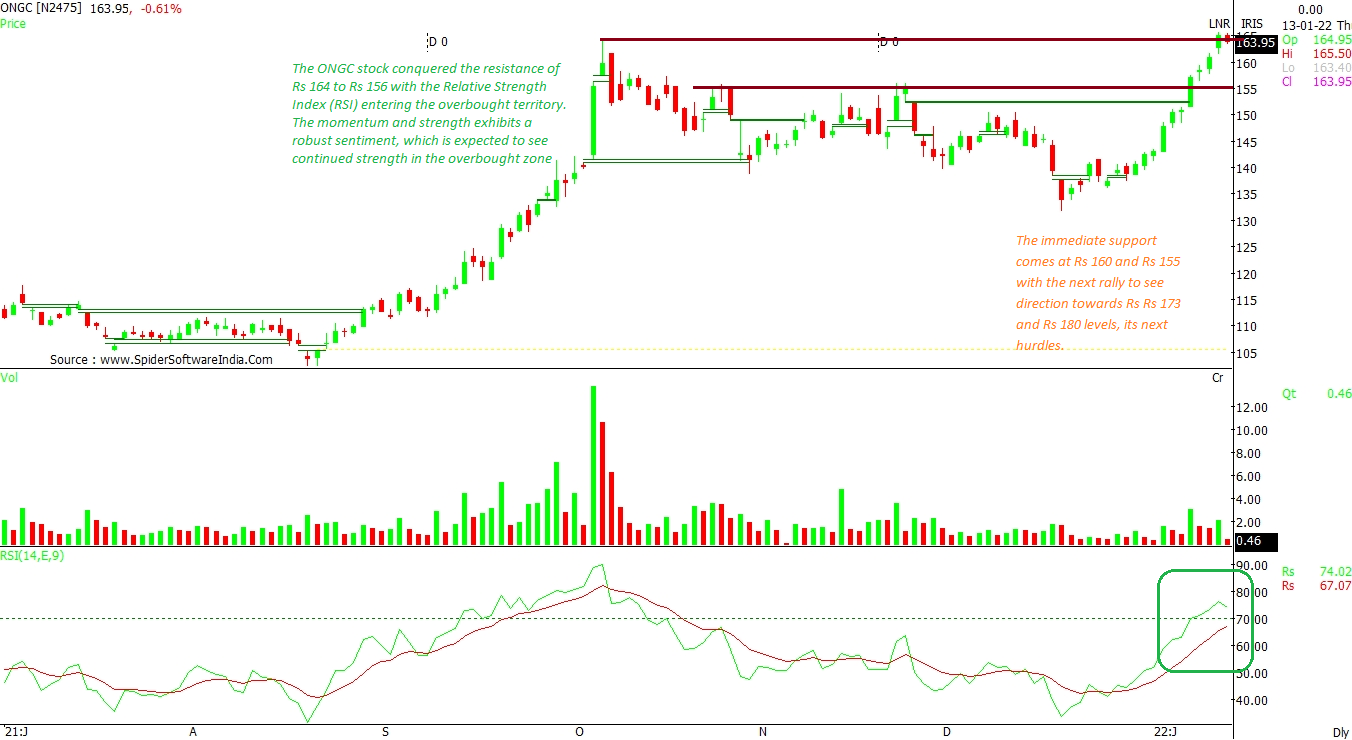Click the Vol panel label
The height and width of the screenshot is (740, 1352).
9,377
